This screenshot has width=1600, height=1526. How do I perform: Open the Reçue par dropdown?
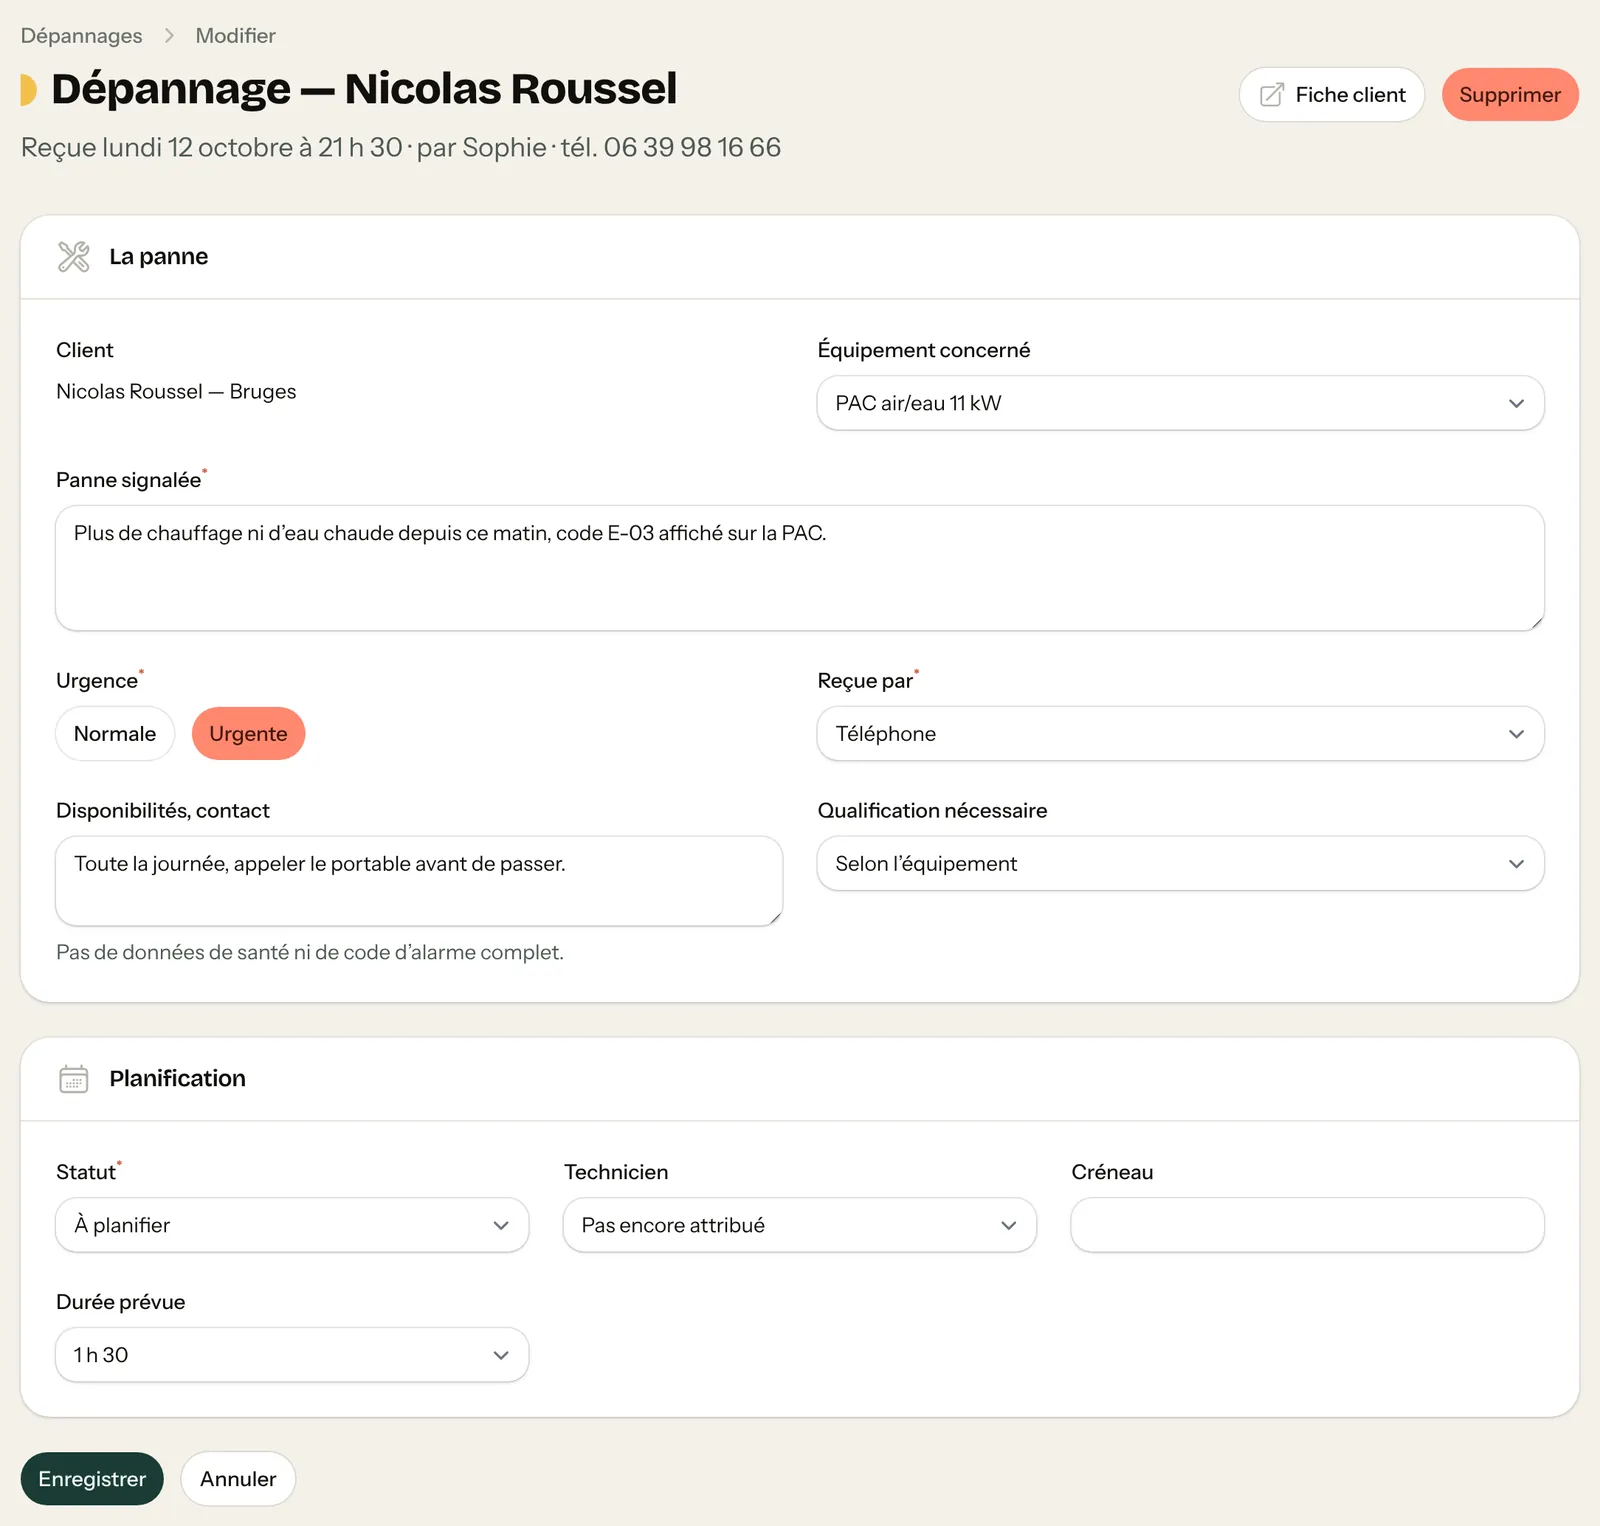tap(1180, 734)
